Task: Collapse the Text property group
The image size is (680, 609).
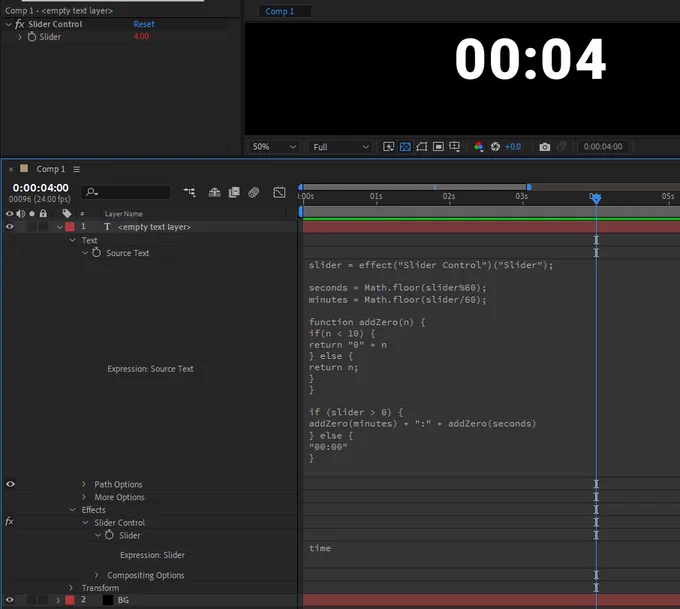Action: [x=72, y=240]
